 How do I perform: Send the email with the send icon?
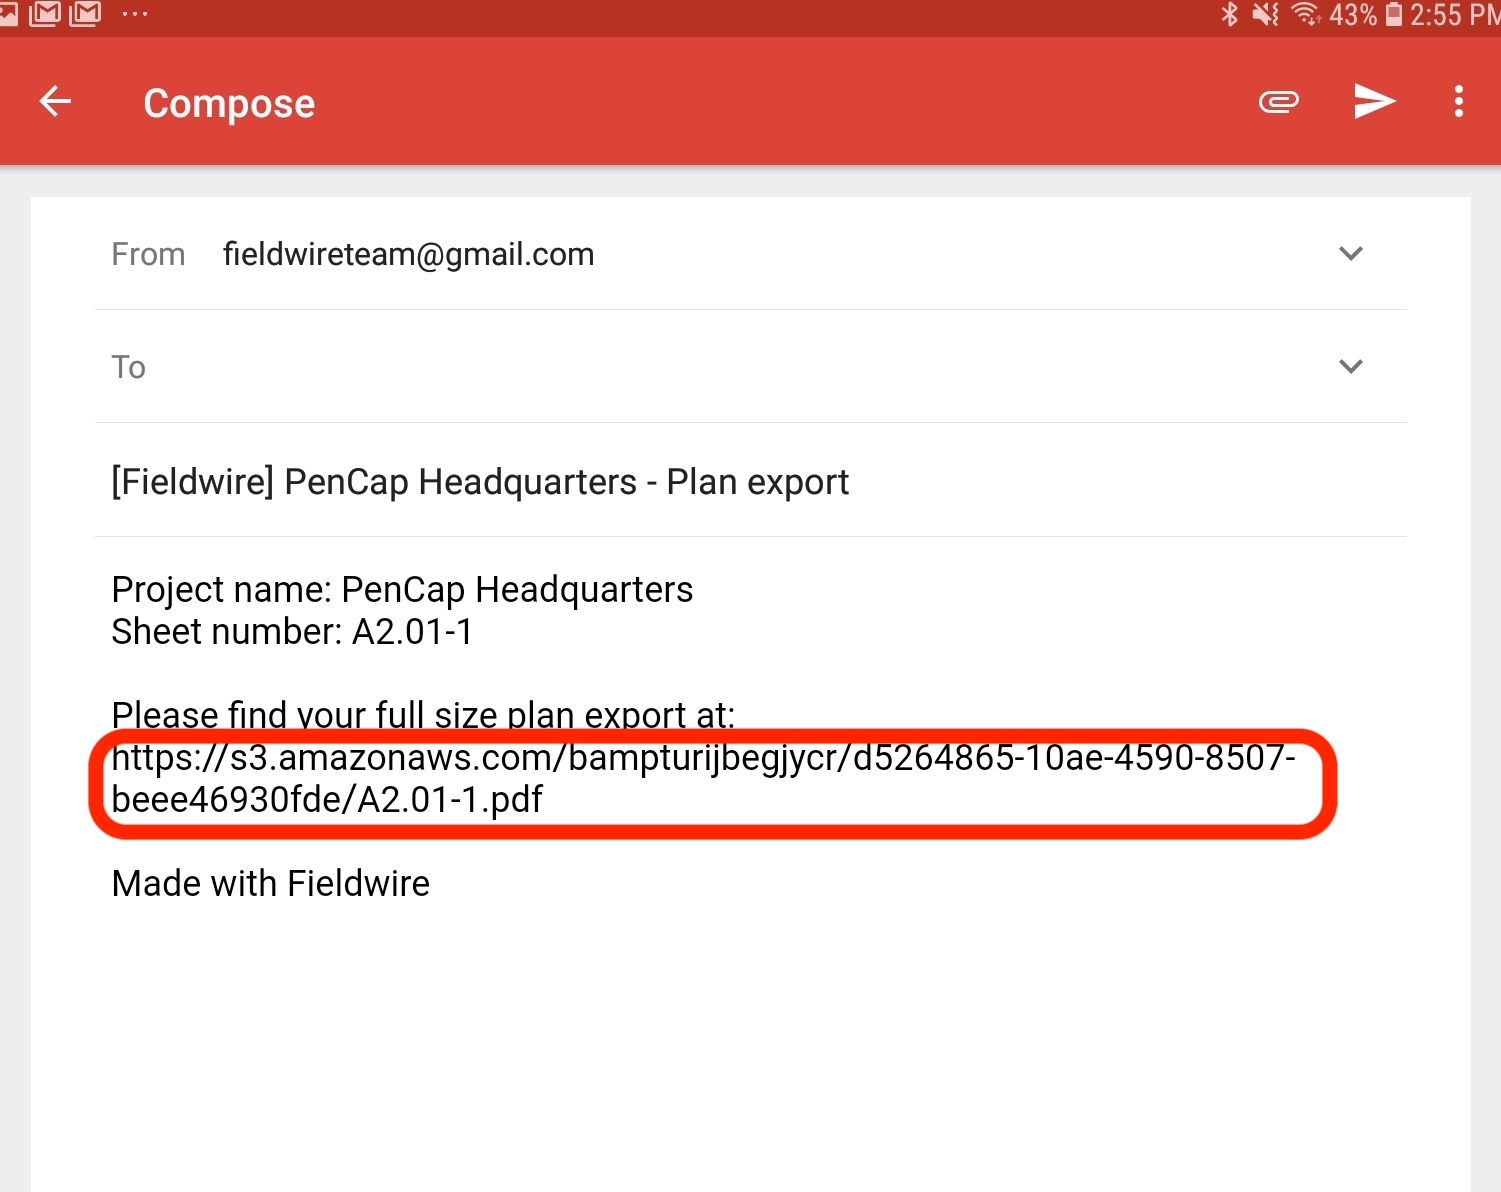(x=1374, y=101)
